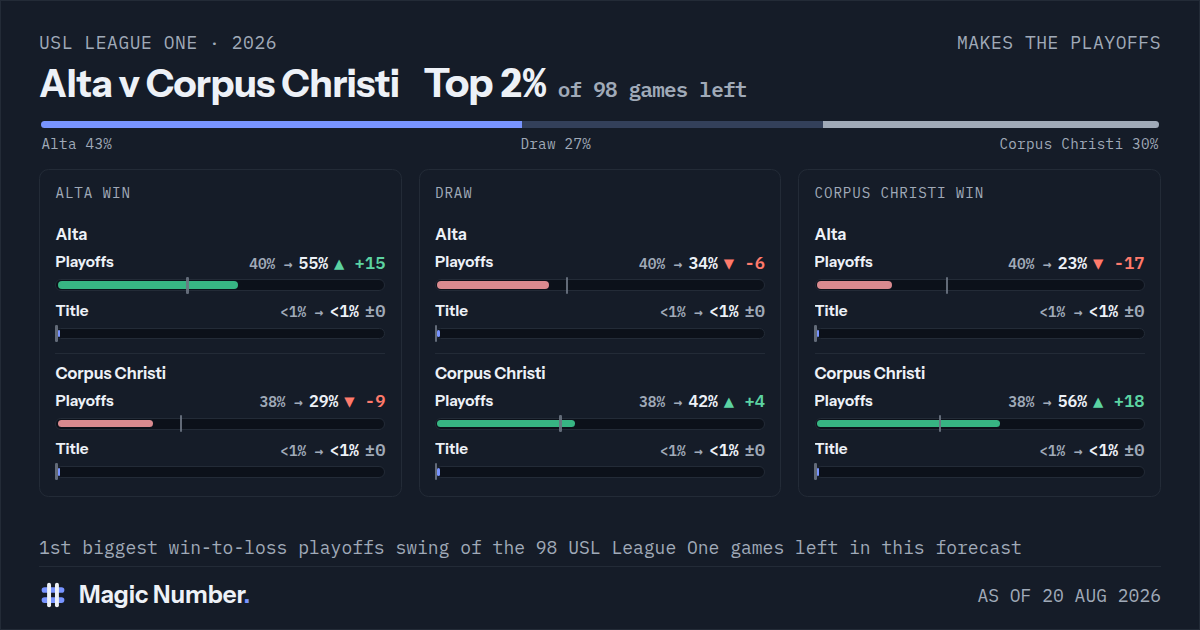Click the Alta v Corpus Christi headline
The width and height of the screenshot is (1200, 630).
[220, 84]
